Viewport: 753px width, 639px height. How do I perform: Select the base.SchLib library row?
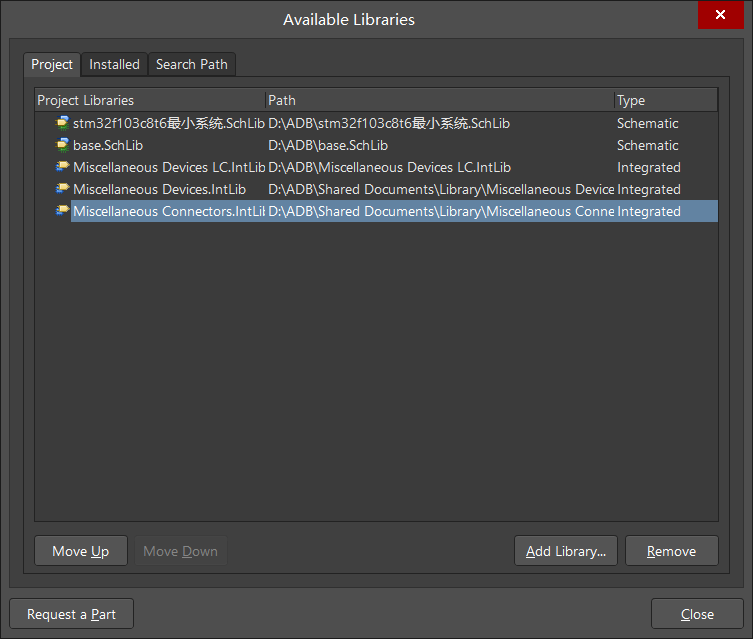tap(376, 145)
